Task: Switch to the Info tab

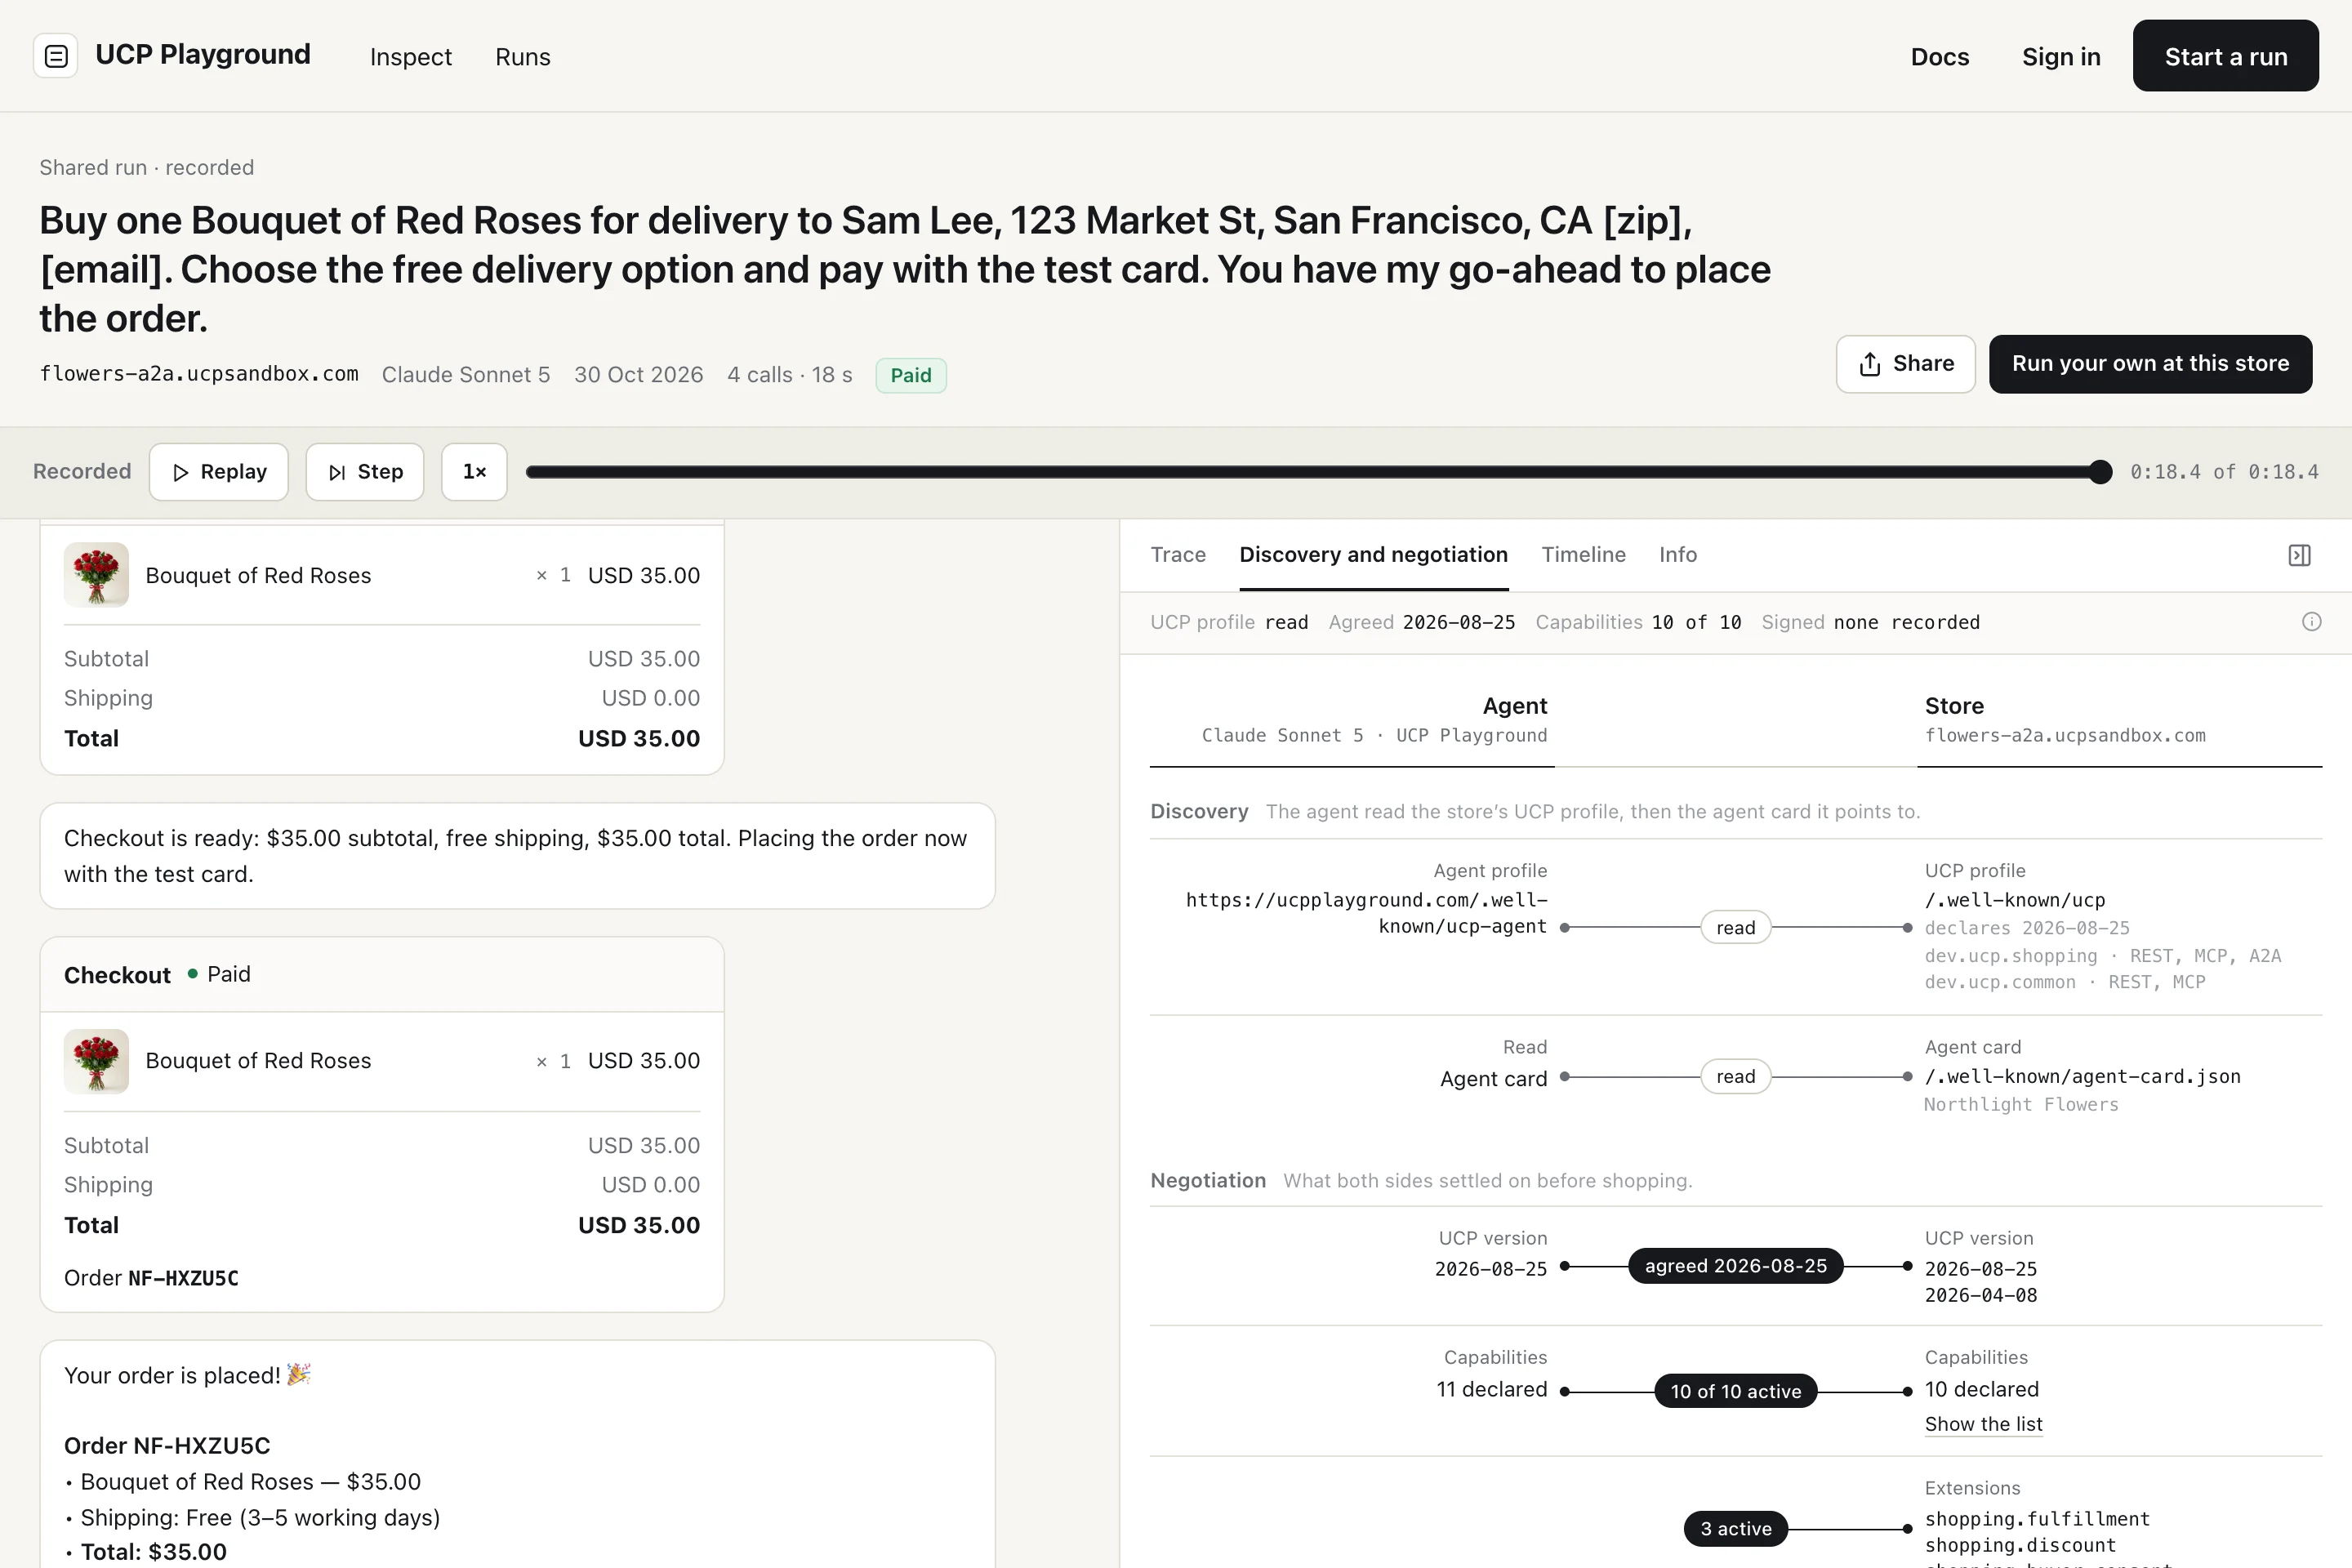Action: click(1677, 555)
